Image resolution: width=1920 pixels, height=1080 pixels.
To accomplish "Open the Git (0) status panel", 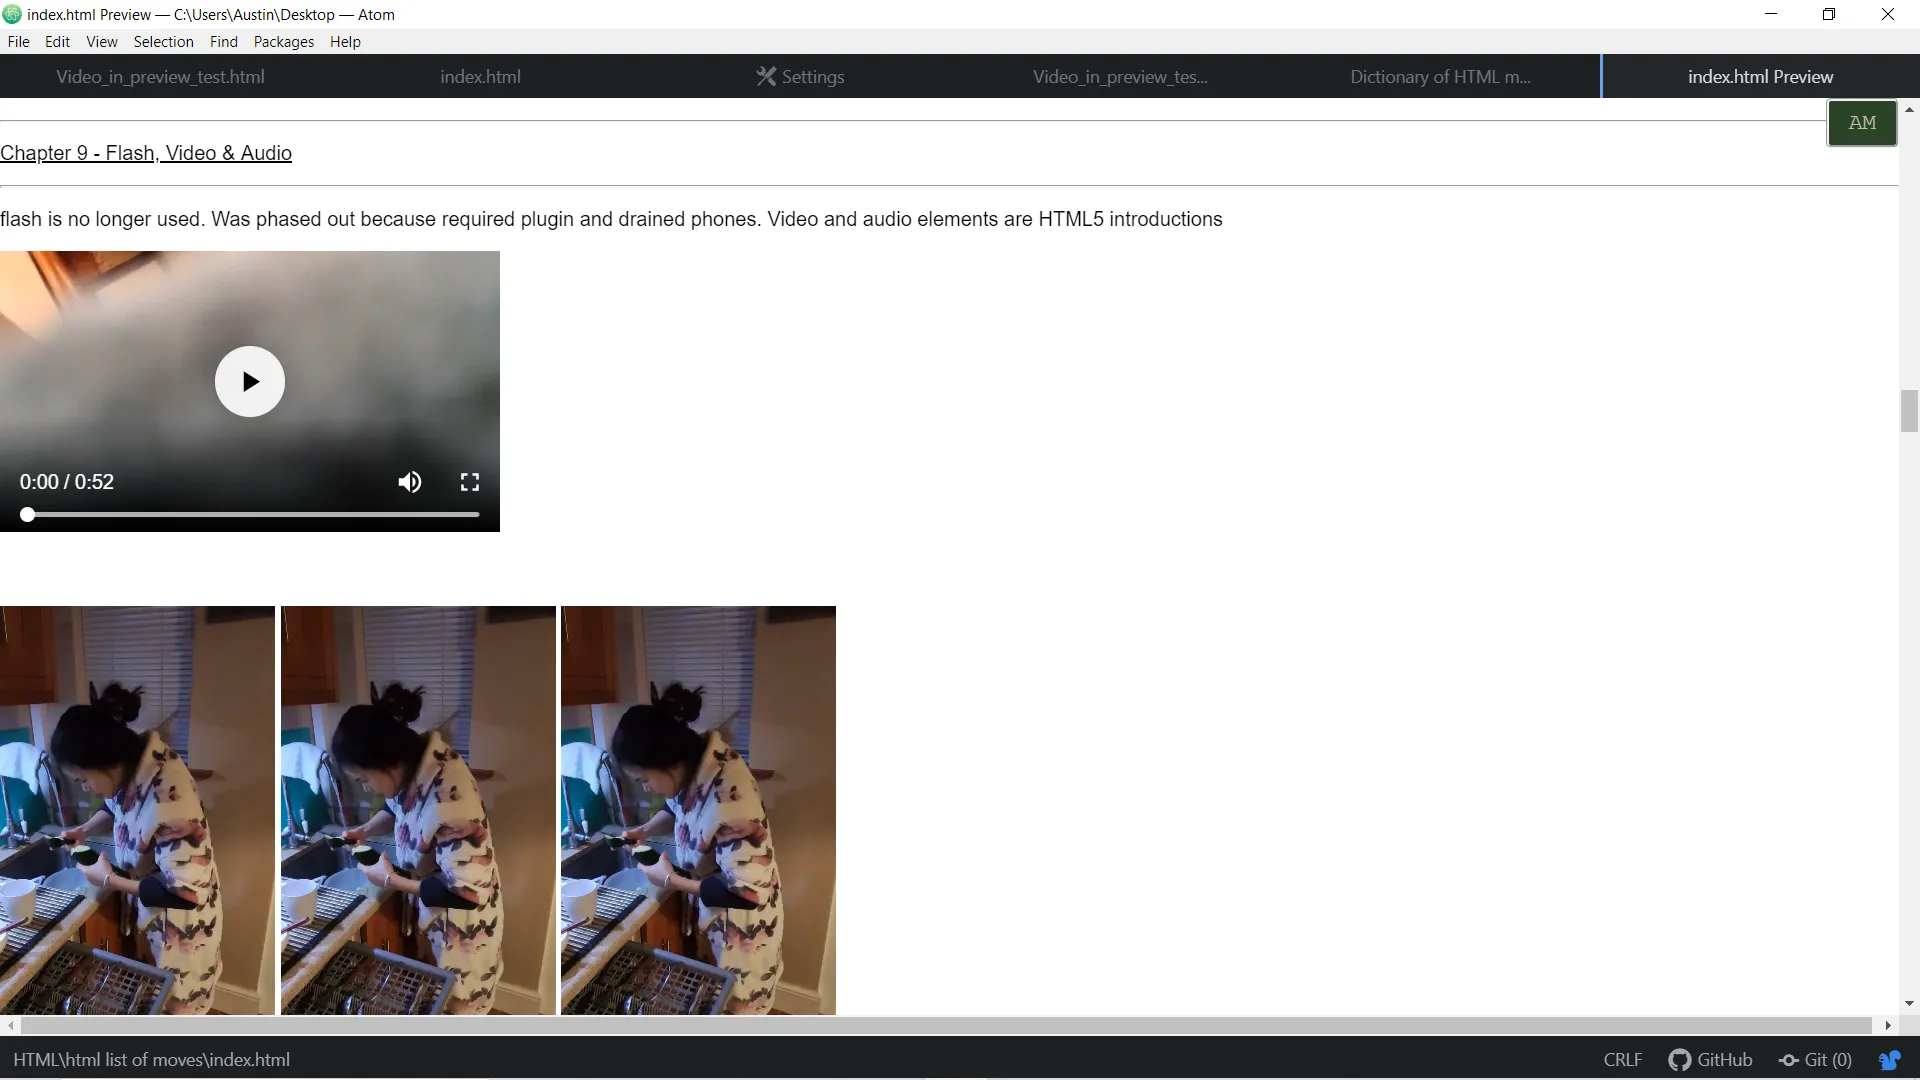I will pos(1815,1060).
